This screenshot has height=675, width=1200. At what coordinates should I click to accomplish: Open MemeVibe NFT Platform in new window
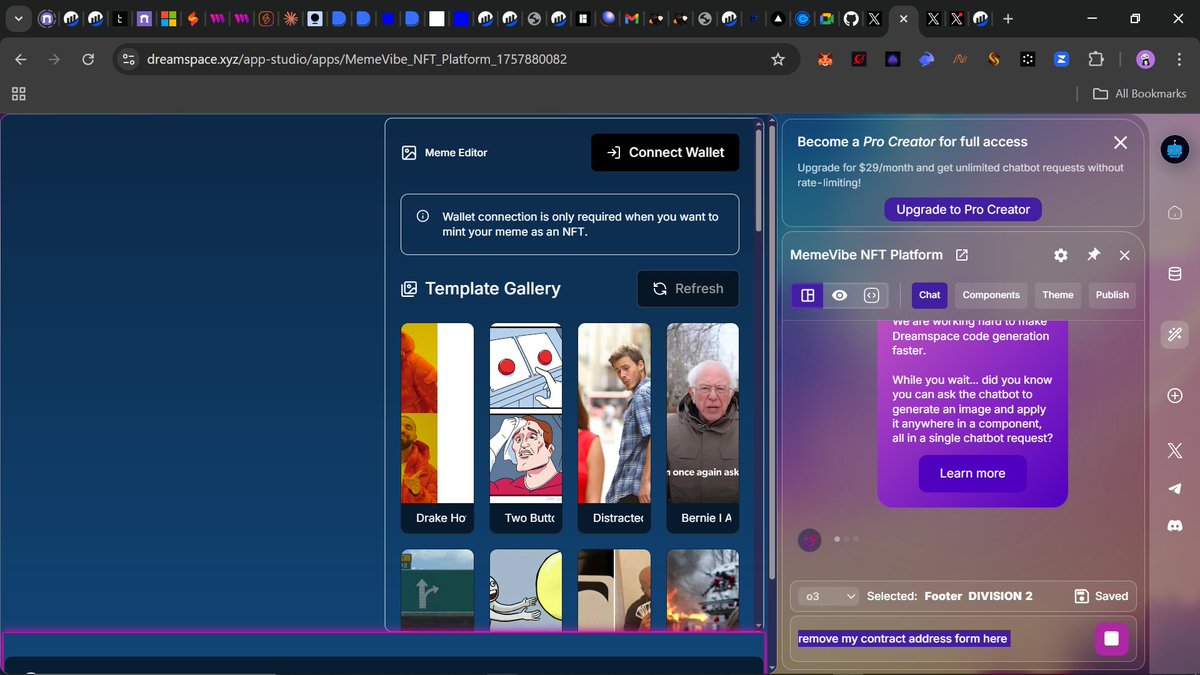[962, 255]
